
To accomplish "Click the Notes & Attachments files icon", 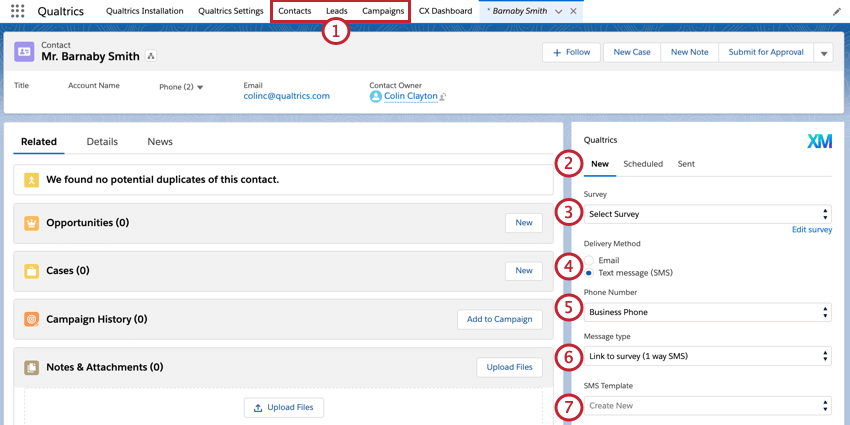I will click(x=31, y=368).
